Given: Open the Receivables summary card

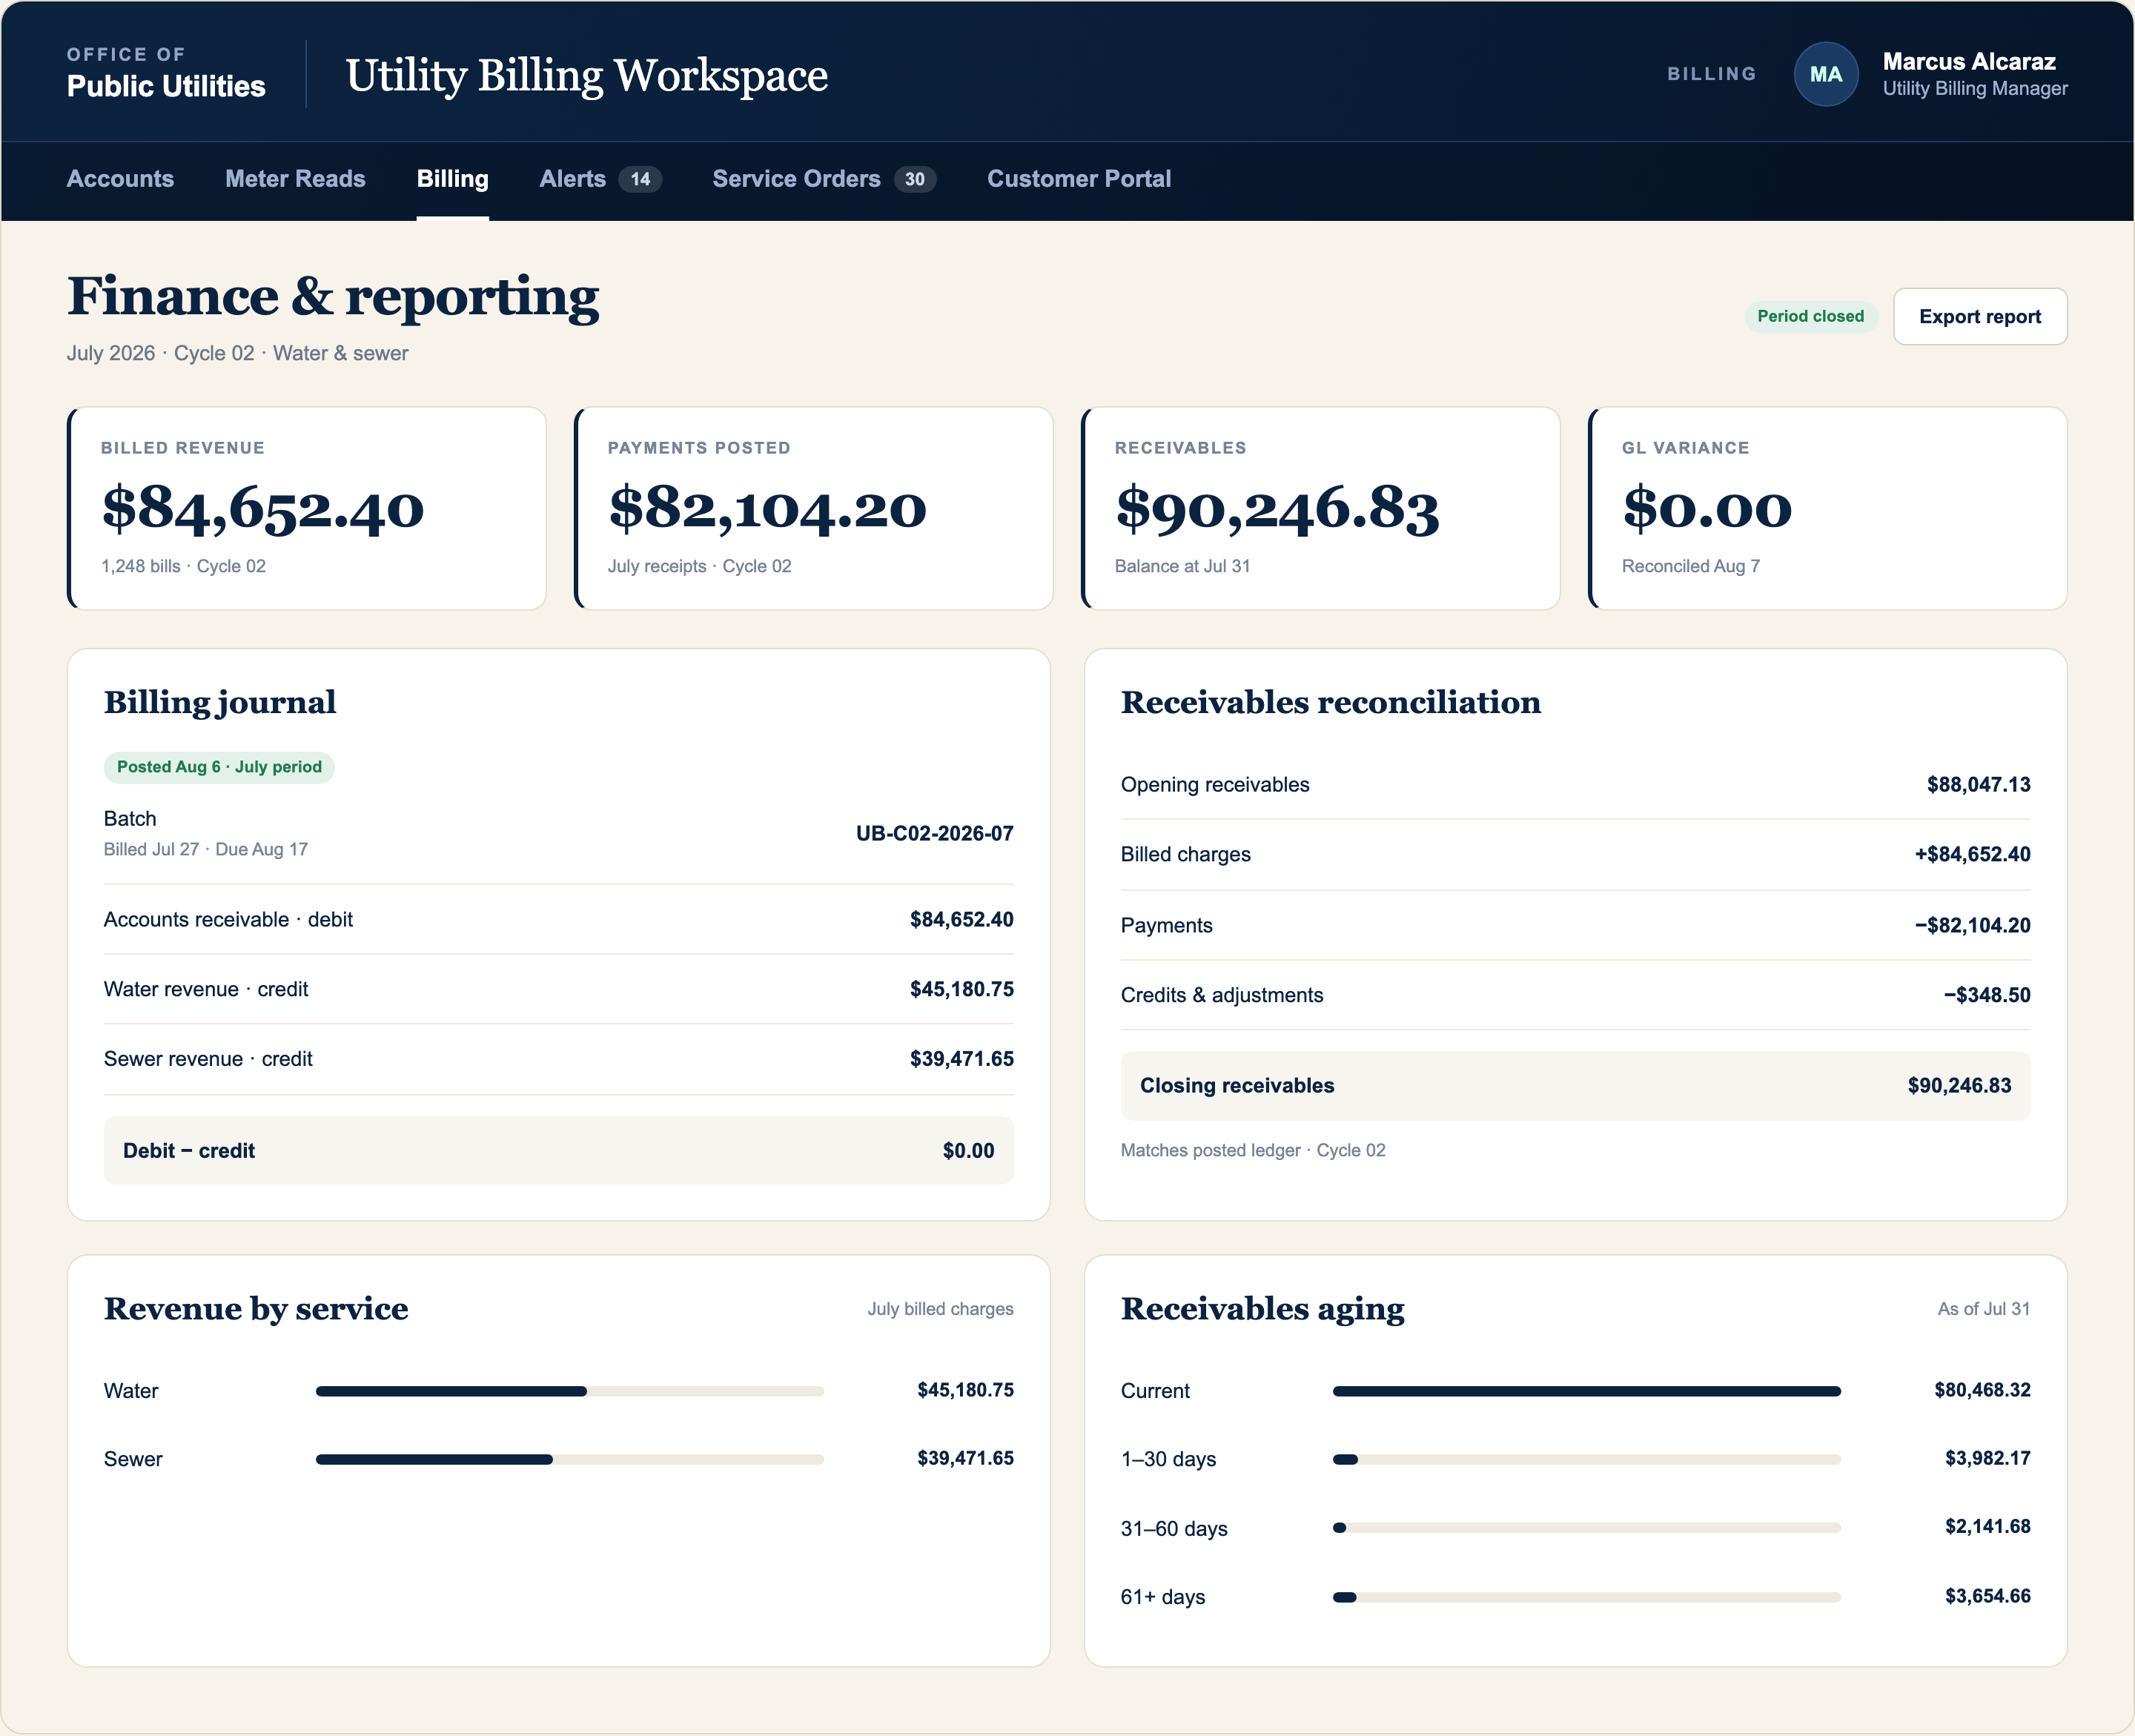Looking at the screenshot, I should [1321, 508].
